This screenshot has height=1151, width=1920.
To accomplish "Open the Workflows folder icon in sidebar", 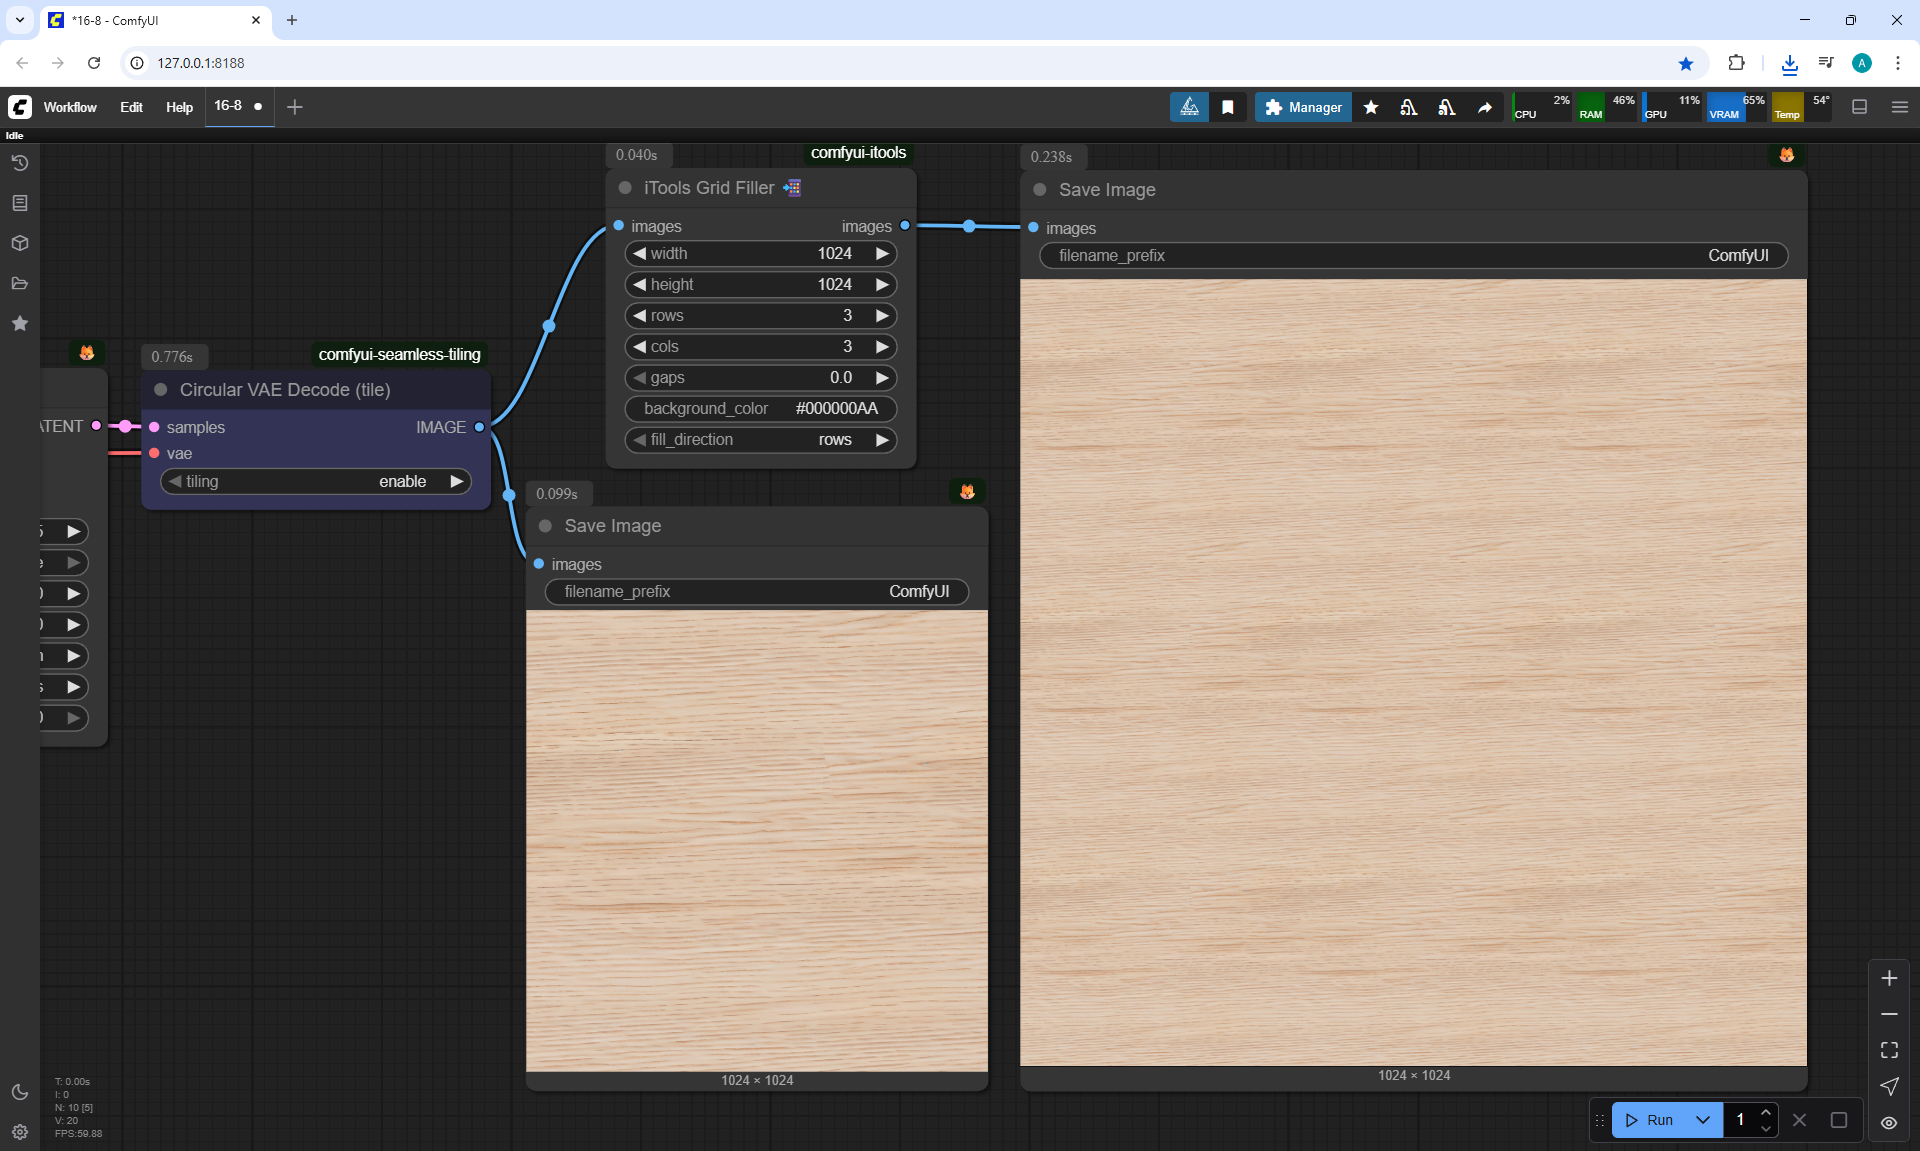I will tap(20, 283).
